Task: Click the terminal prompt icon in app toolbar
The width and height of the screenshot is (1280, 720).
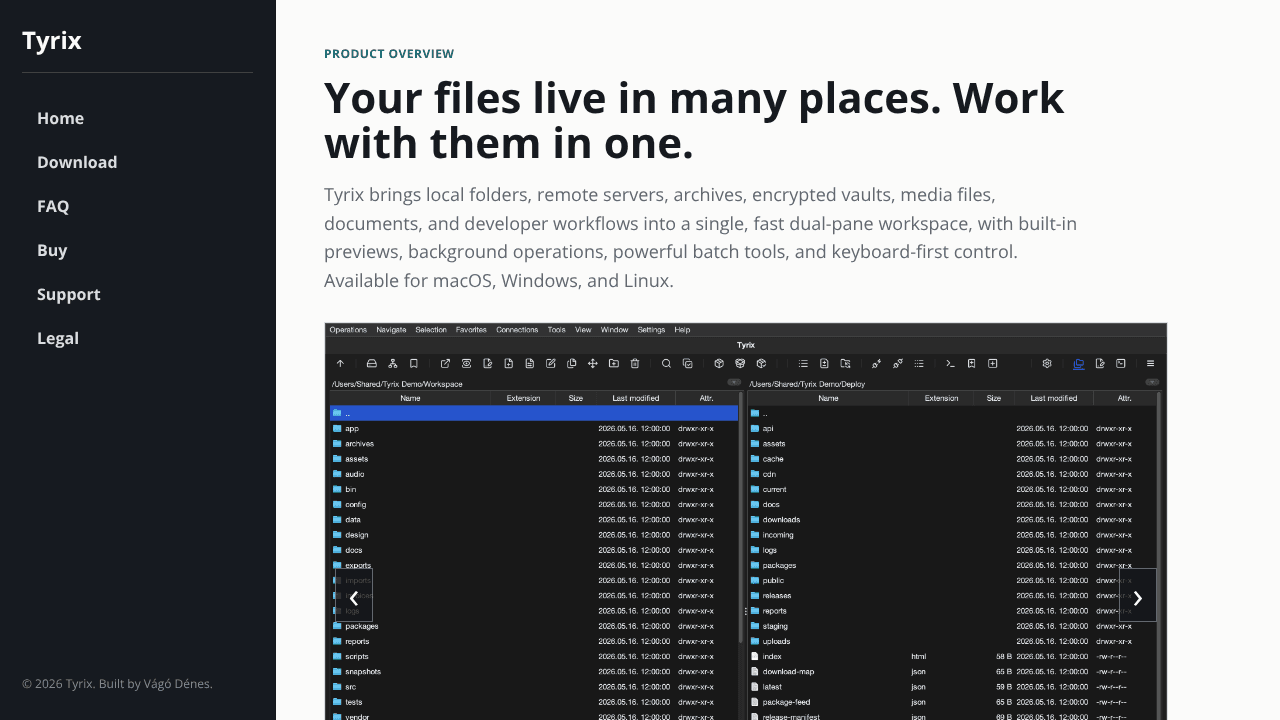Action: 950,364
